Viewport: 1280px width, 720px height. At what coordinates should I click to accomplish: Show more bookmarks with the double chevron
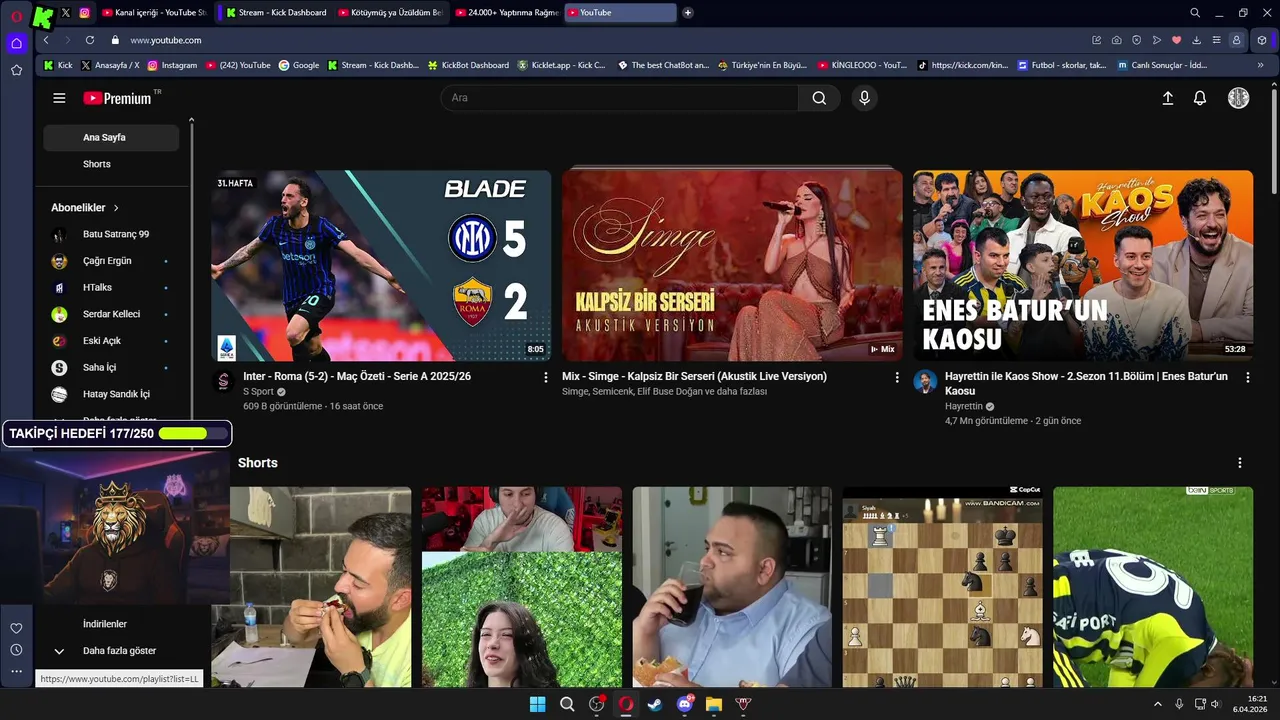(1260, 65)
